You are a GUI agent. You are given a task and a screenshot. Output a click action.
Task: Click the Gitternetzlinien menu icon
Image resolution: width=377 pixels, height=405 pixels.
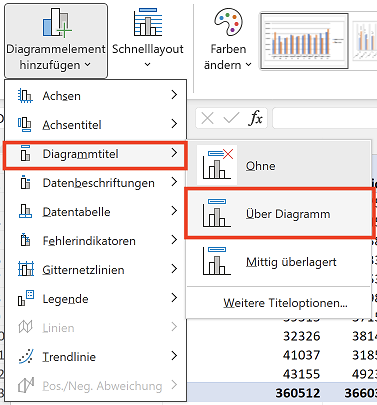pyautogui.click(x=26, y=269)
